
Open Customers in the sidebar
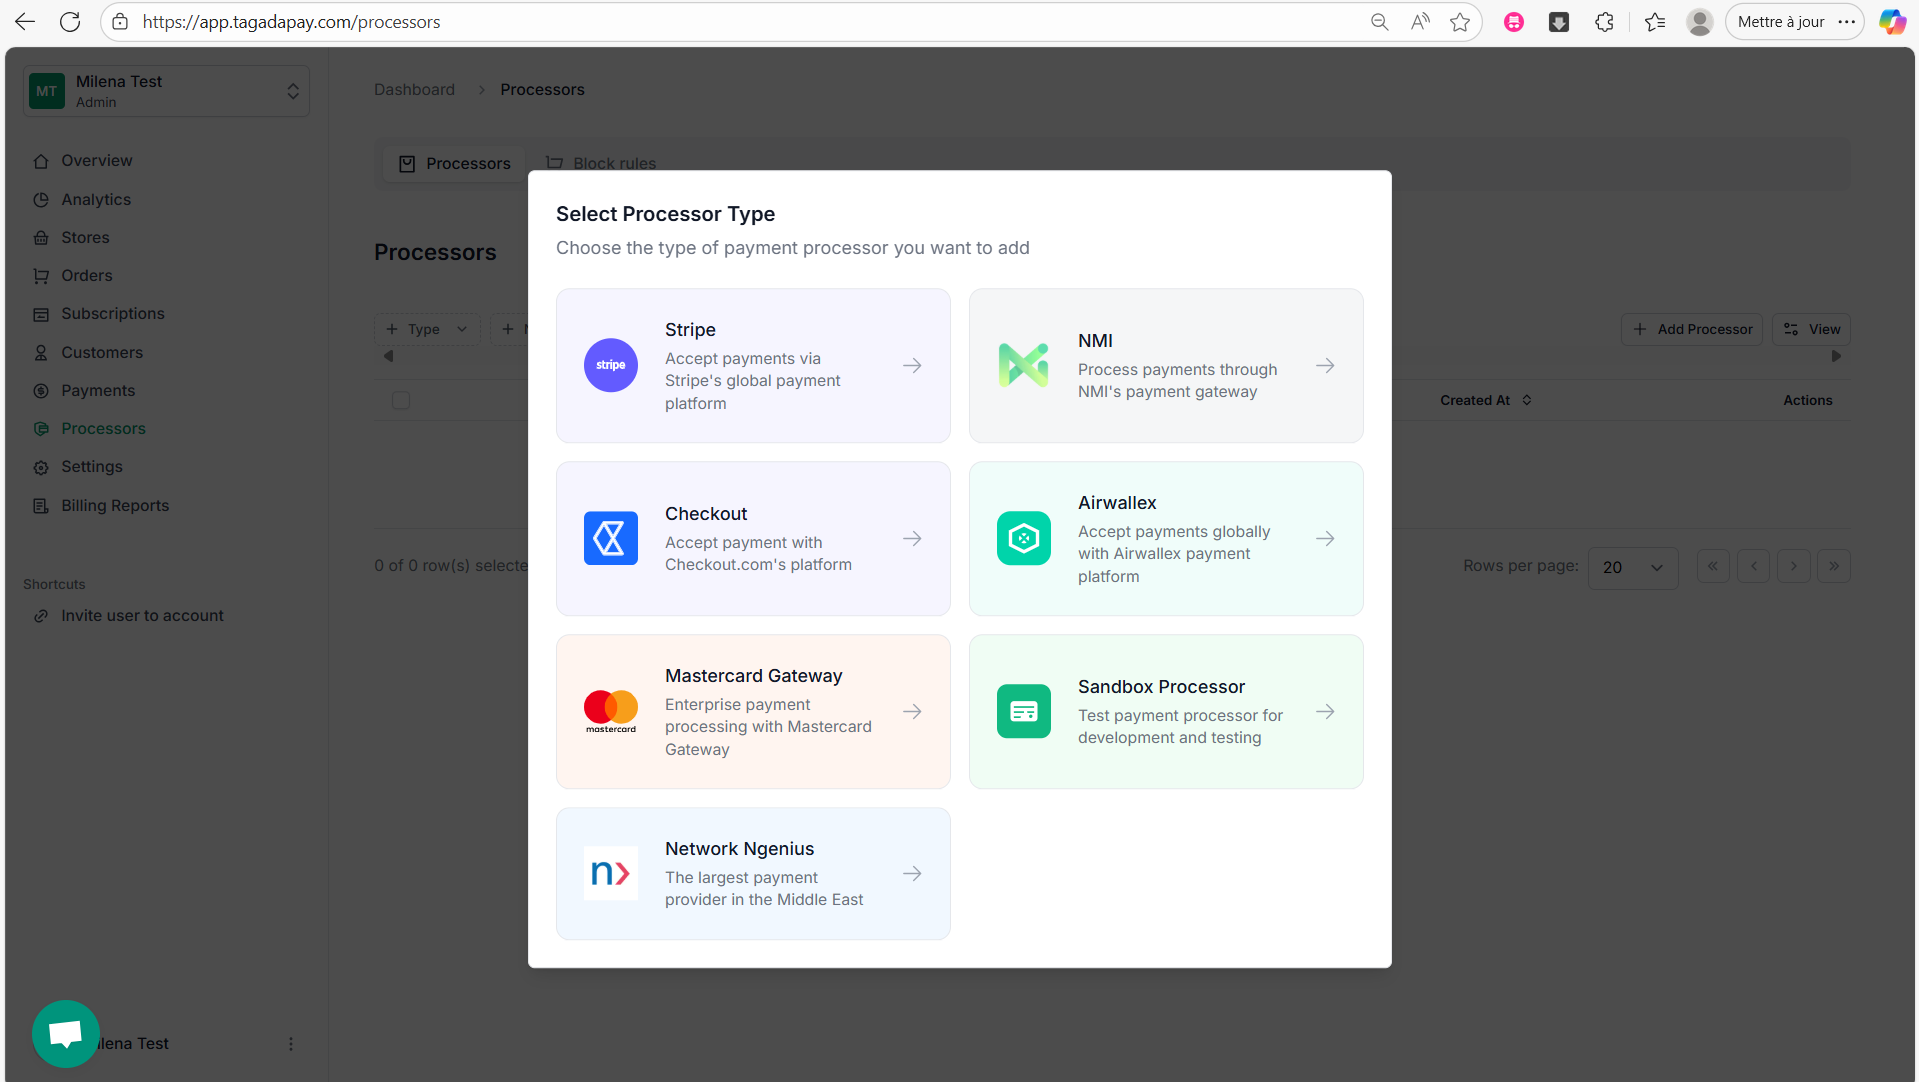101,352
